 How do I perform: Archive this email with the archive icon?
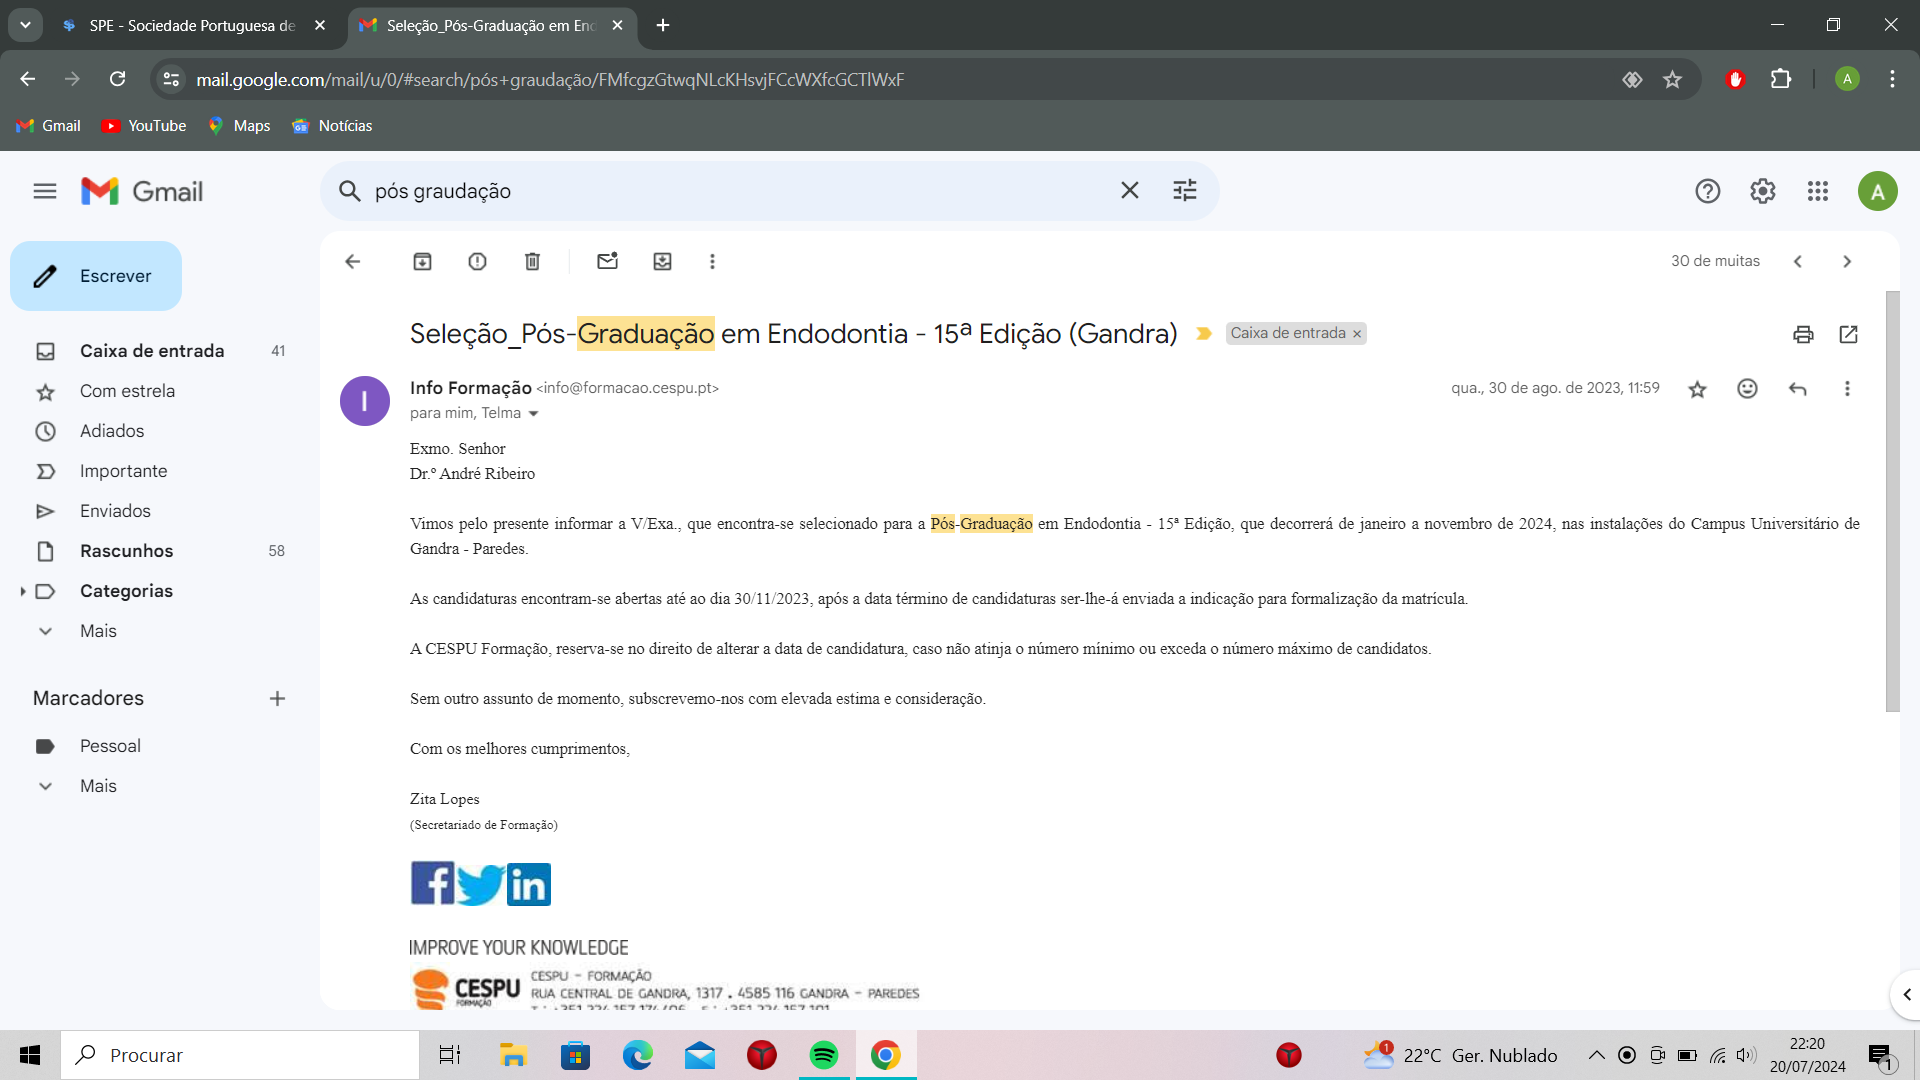(x=422, y=261)
